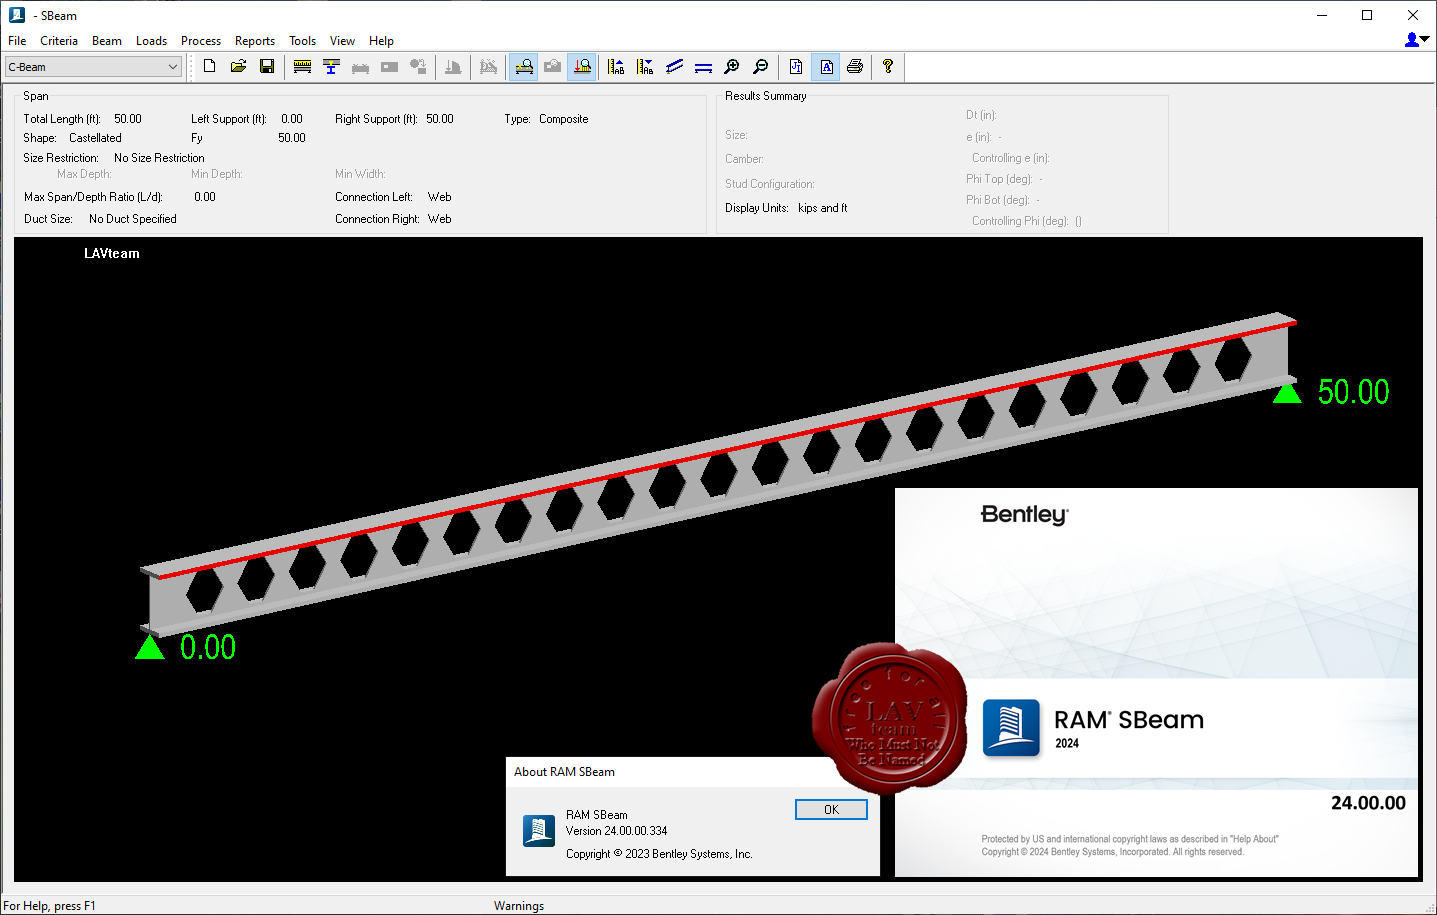
Task: Click the RAM SBeam icon in About dialog
Action: (x=539, y=831)
